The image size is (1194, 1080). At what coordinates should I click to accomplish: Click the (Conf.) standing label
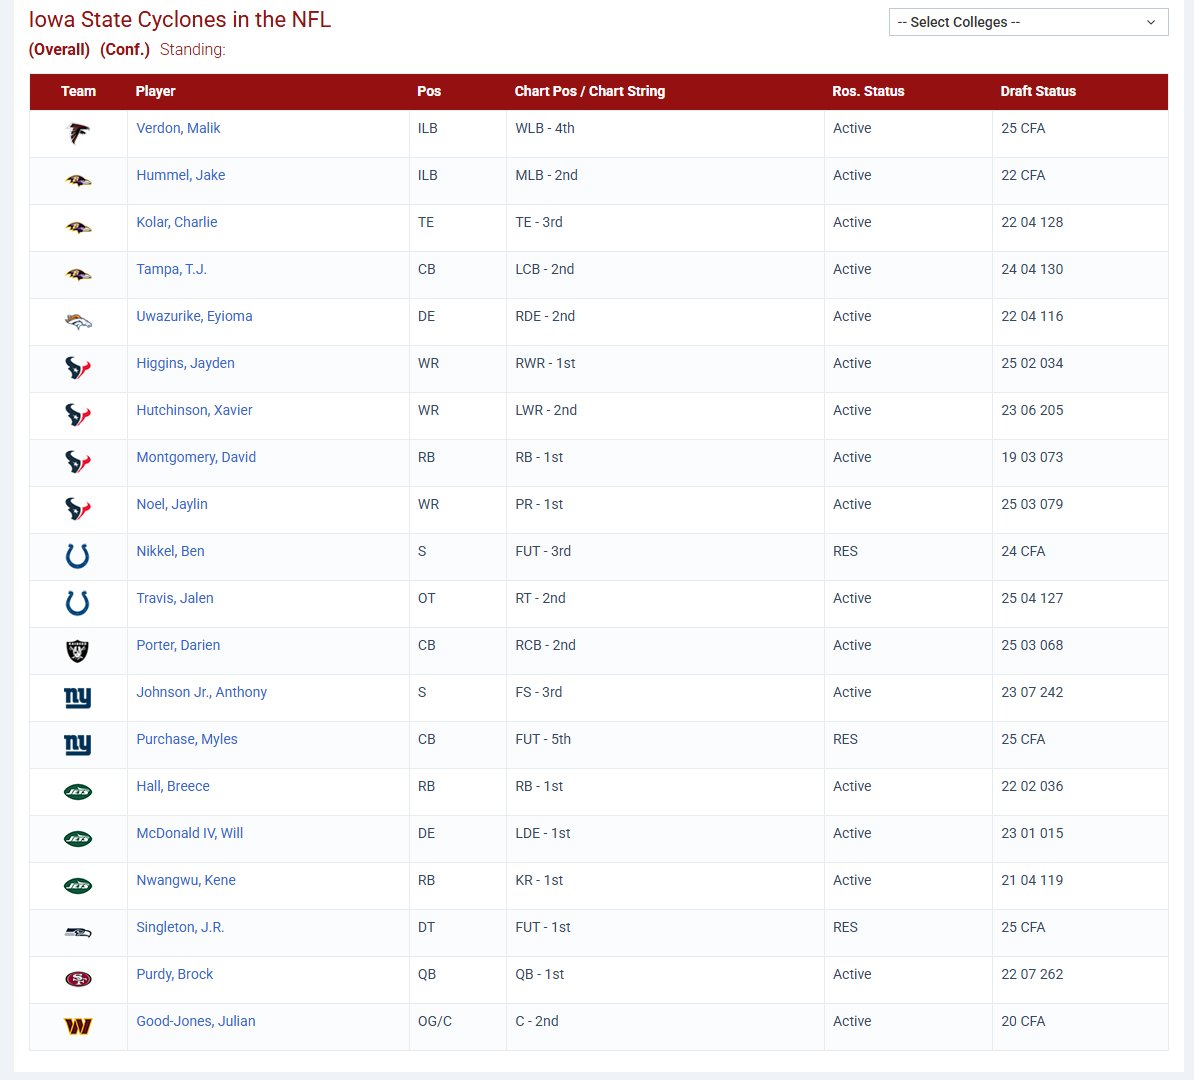tap(125, 50)
